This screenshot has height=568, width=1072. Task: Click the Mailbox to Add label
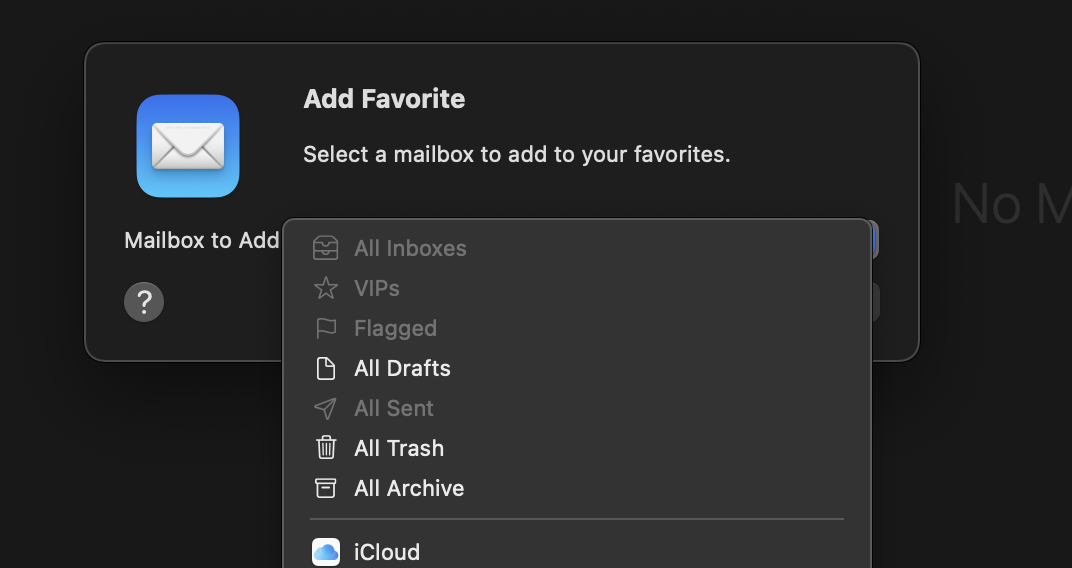click(202, 240)
